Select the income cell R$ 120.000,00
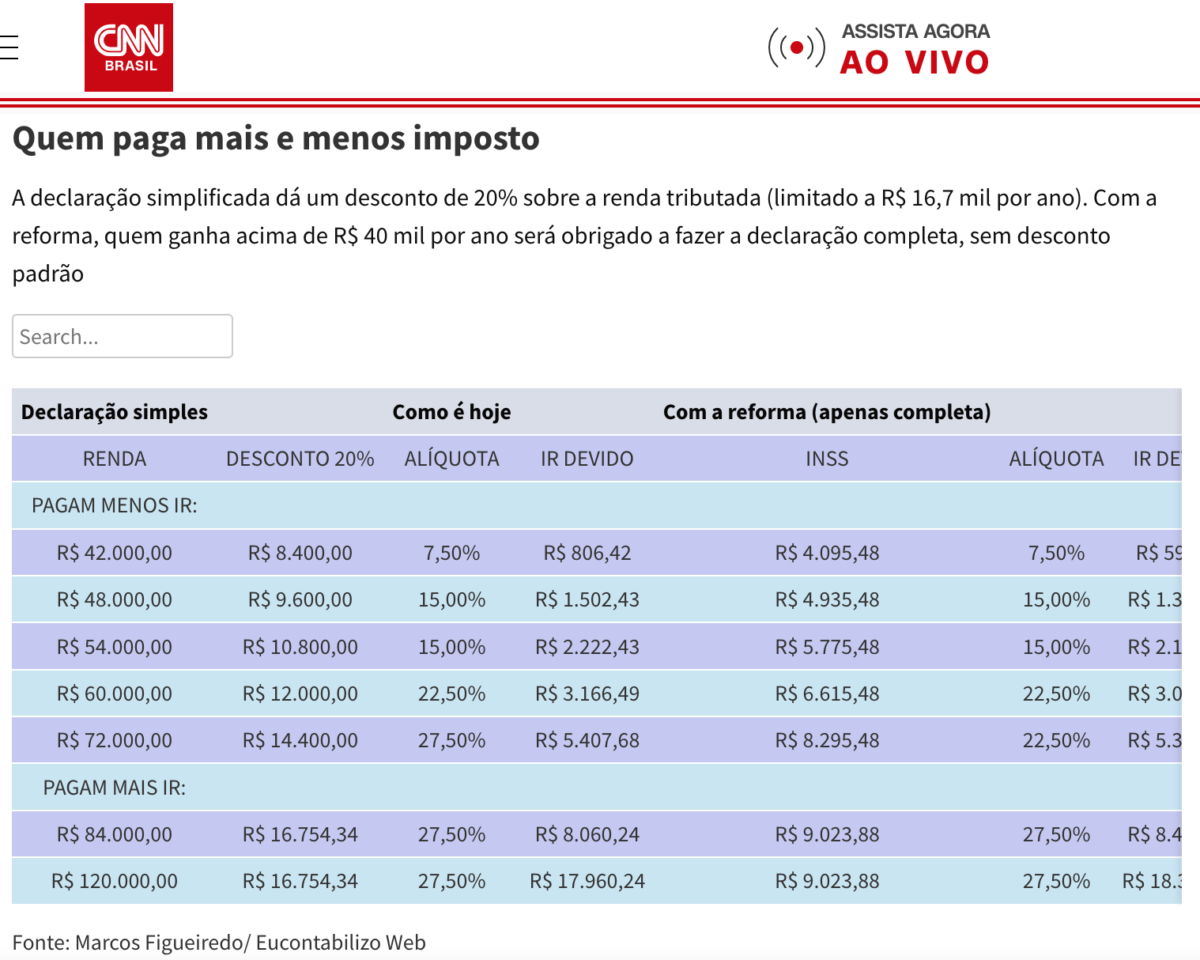The height and width of the screenshot is (960, 1200). click(x=115, y=881)
